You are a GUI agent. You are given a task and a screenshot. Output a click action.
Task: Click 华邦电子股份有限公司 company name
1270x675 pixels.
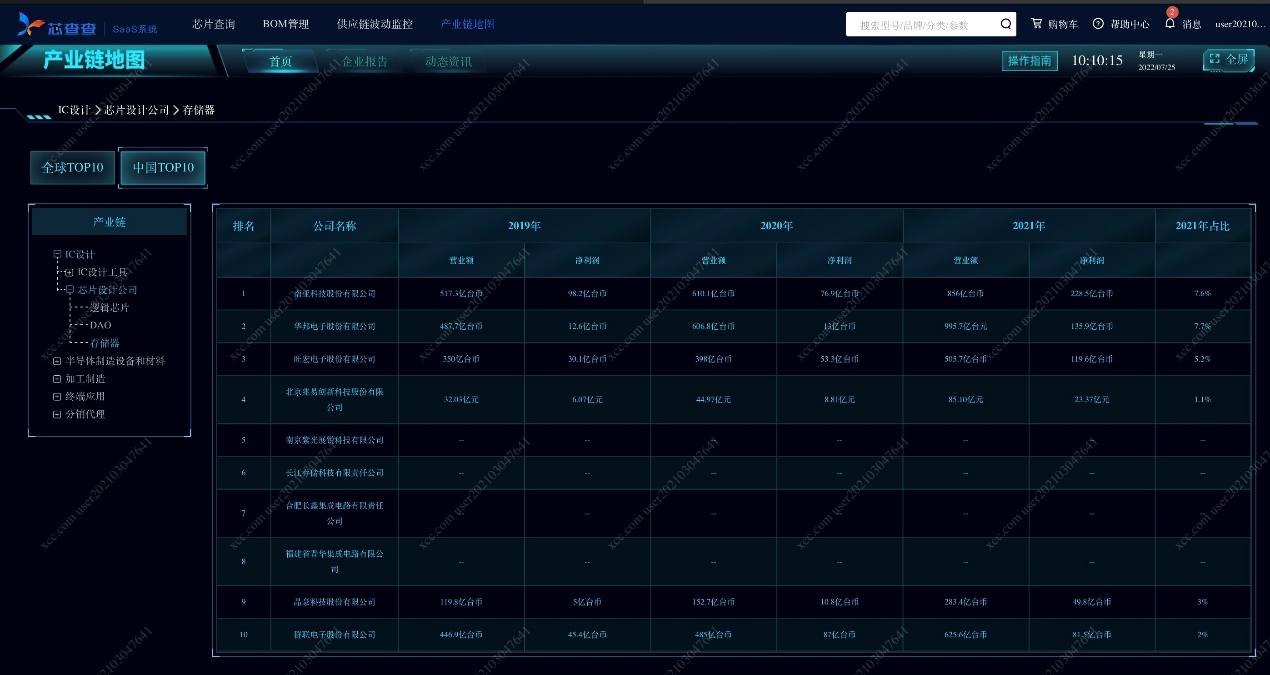[x=334, y=327]
